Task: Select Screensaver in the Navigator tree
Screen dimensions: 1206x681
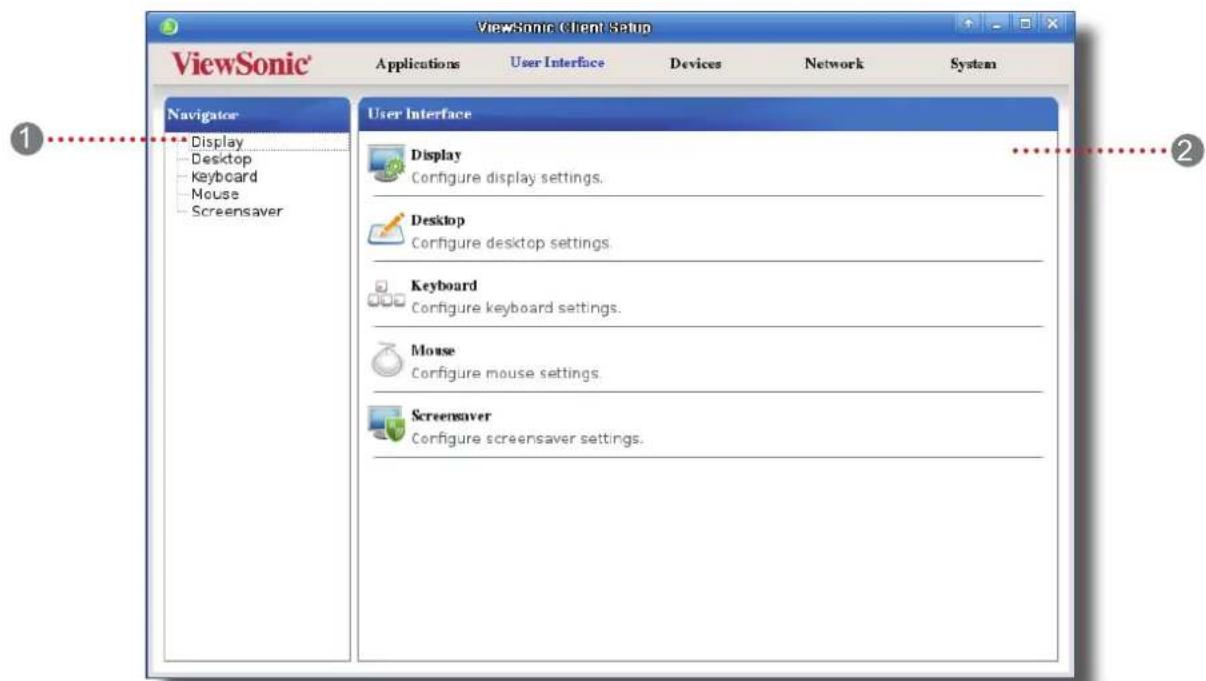Action: pyautogui.click(x=236, y=212)
